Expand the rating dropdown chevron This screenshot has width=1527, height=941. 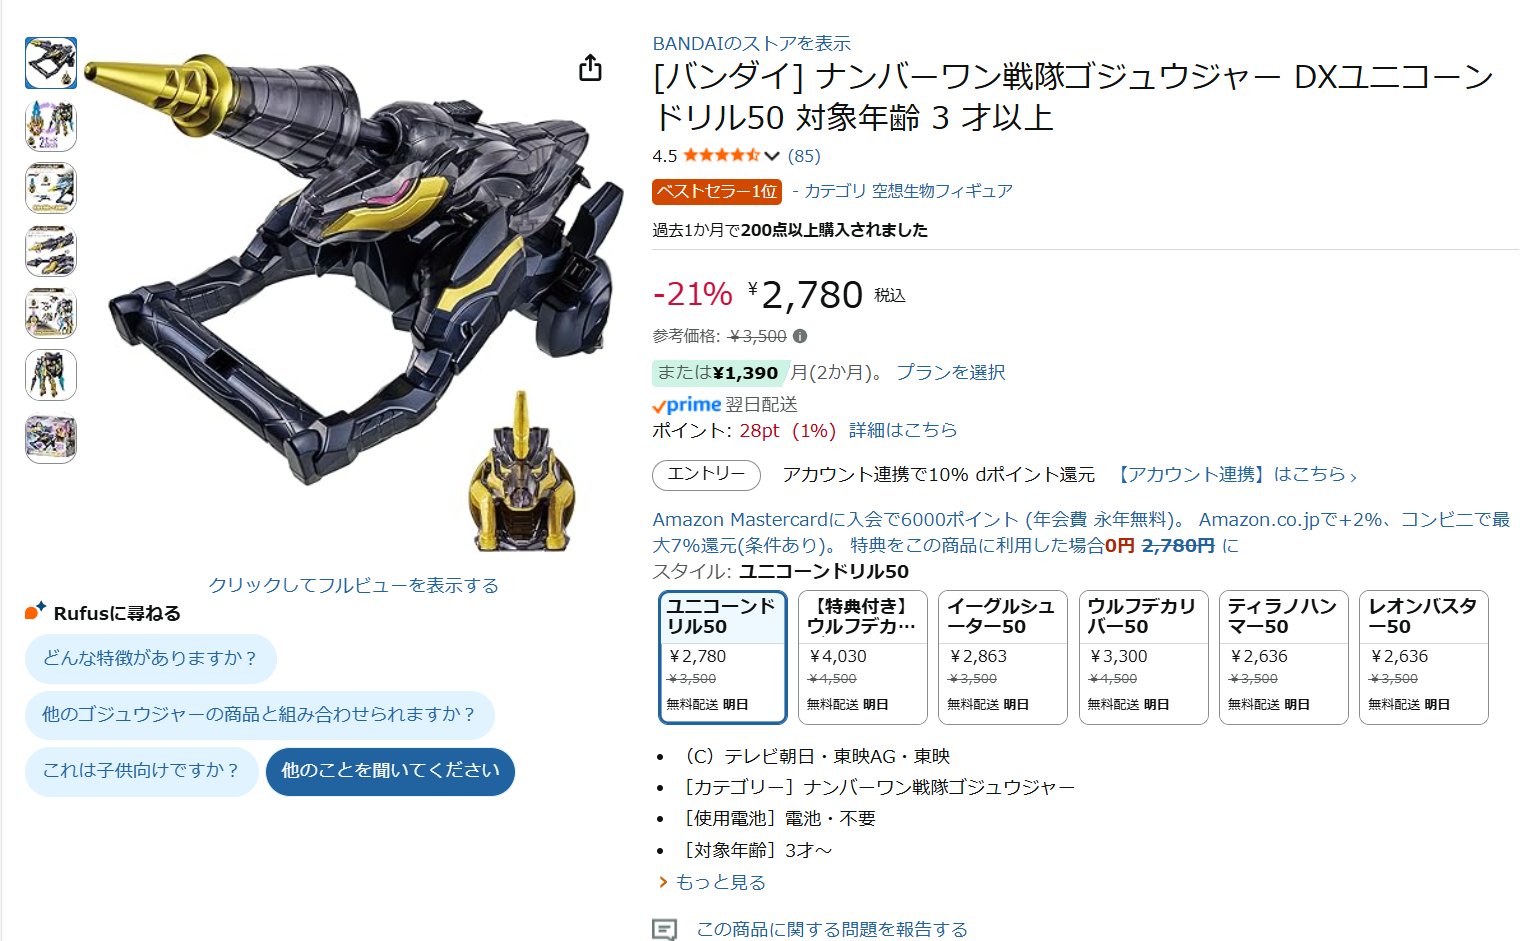771,156
